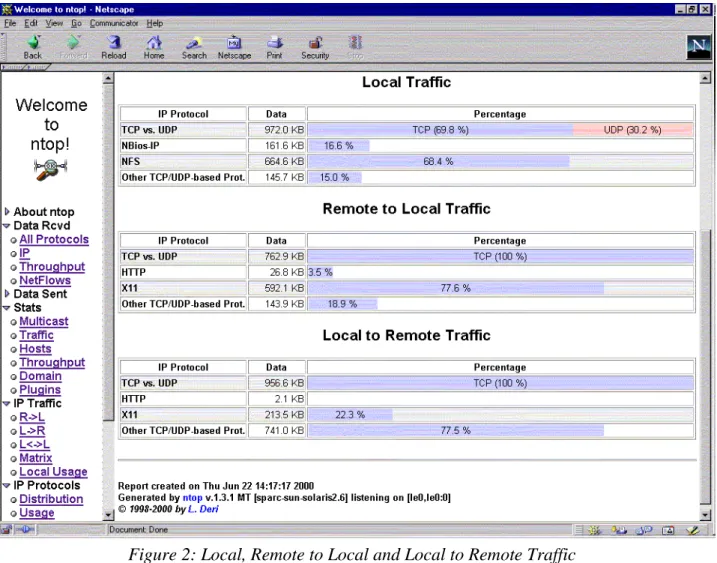Click sidebar scrollbar down arrow
Image resolution: width=717 pixels, height=563 pixels.
pos(108,515)
